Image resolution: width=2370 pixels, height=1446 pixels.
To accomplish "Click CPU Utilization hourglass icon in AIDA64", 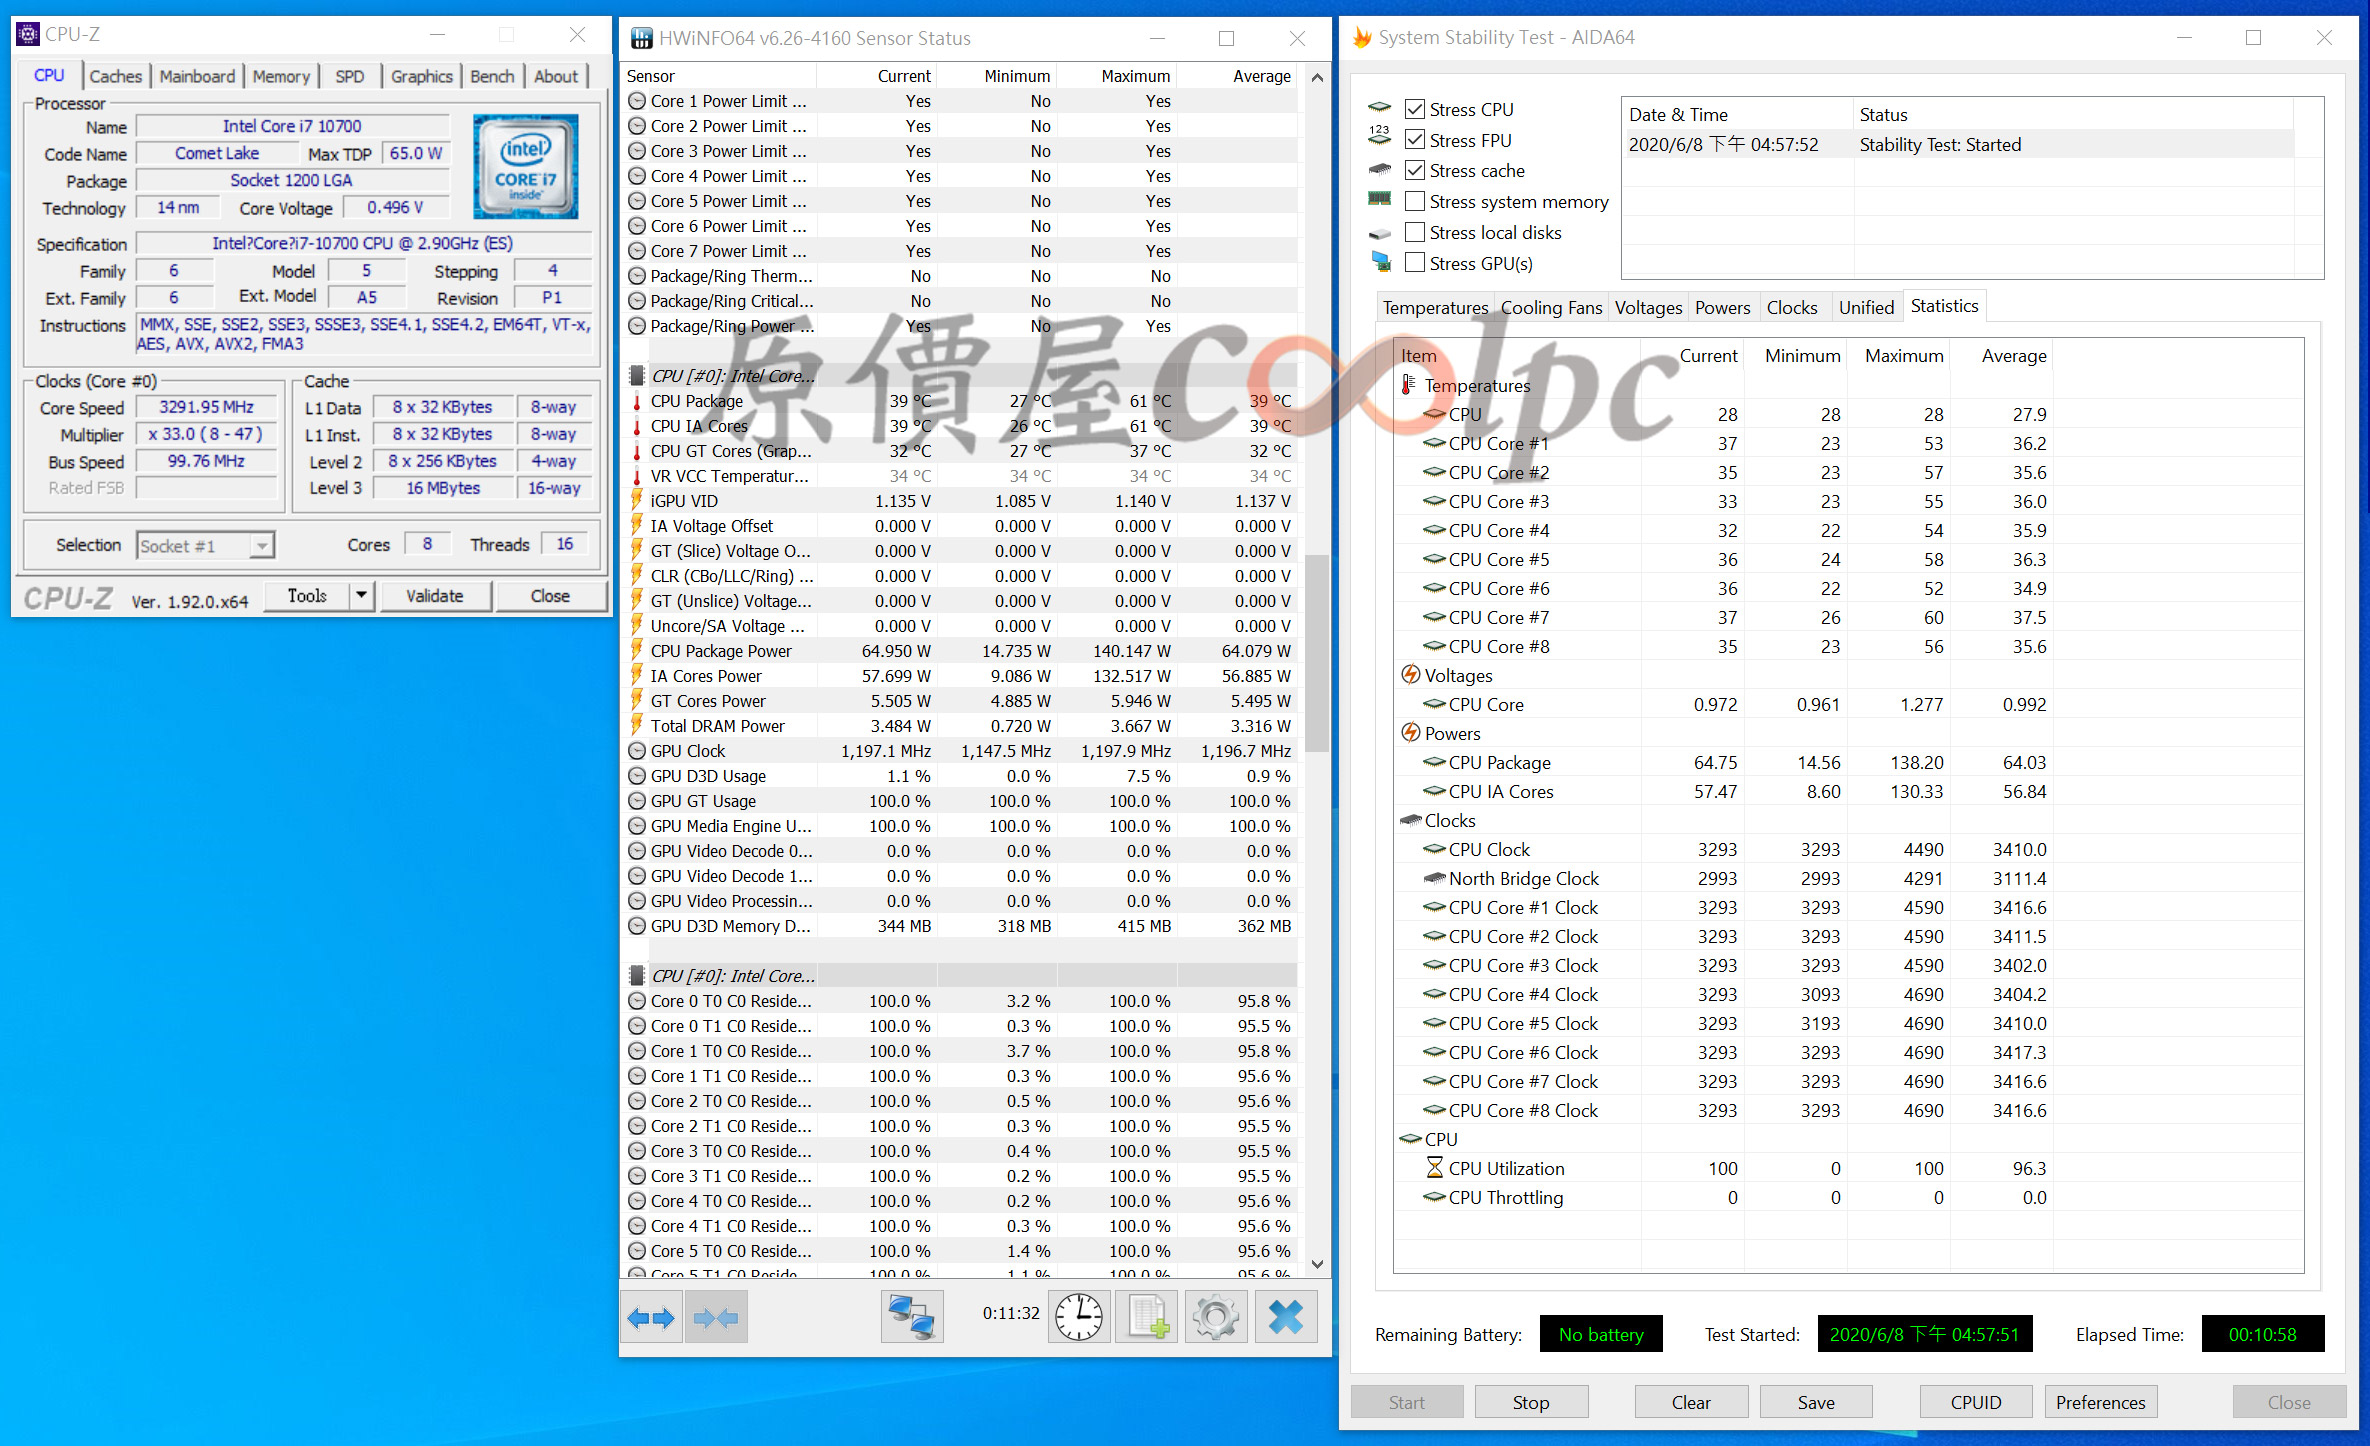I will click(x=1434, y=1168).
